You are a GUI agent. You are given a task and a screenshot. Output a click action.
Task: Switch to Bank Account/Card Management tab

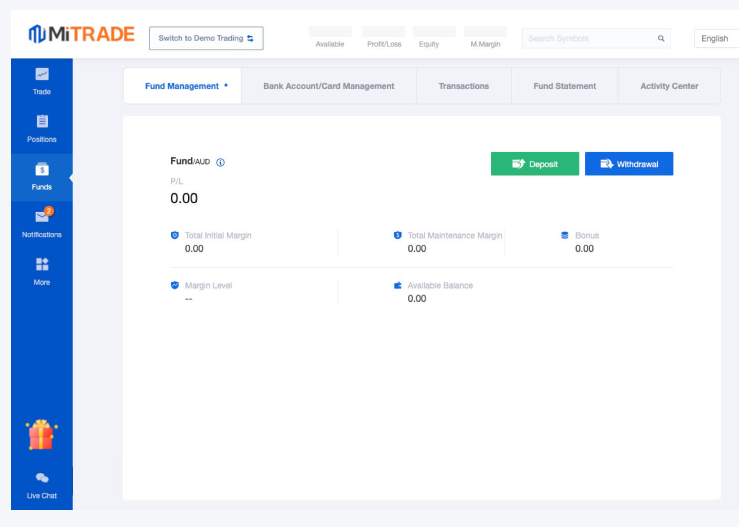[x=328, y=86]
